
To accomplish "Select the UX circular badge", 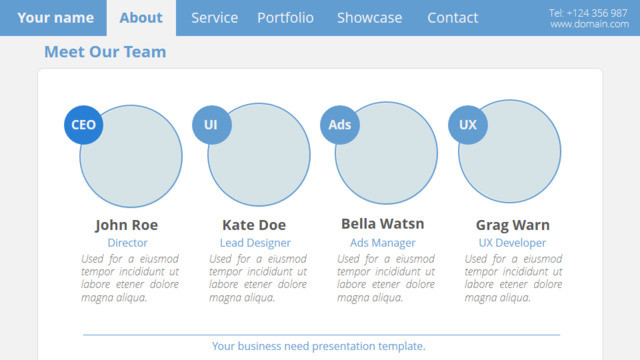I will click(468, 125).
